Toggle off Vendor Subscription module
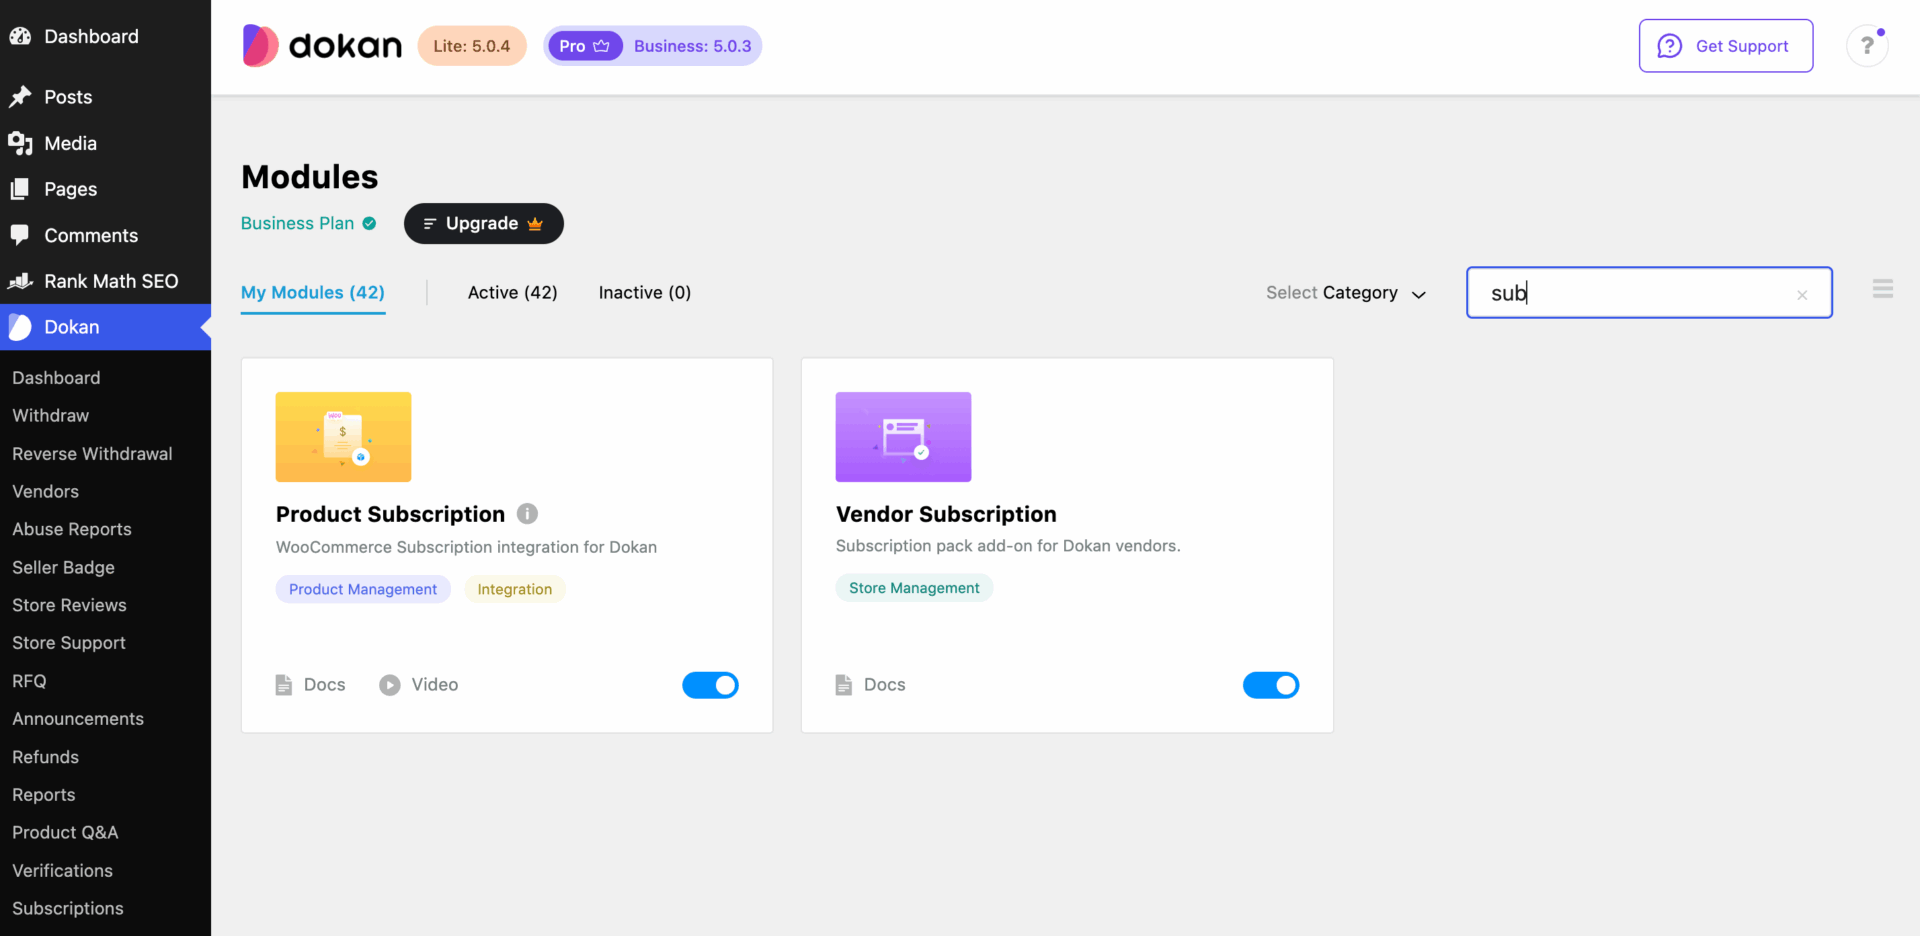1920x936 pixels. [x=1271, y=685]
